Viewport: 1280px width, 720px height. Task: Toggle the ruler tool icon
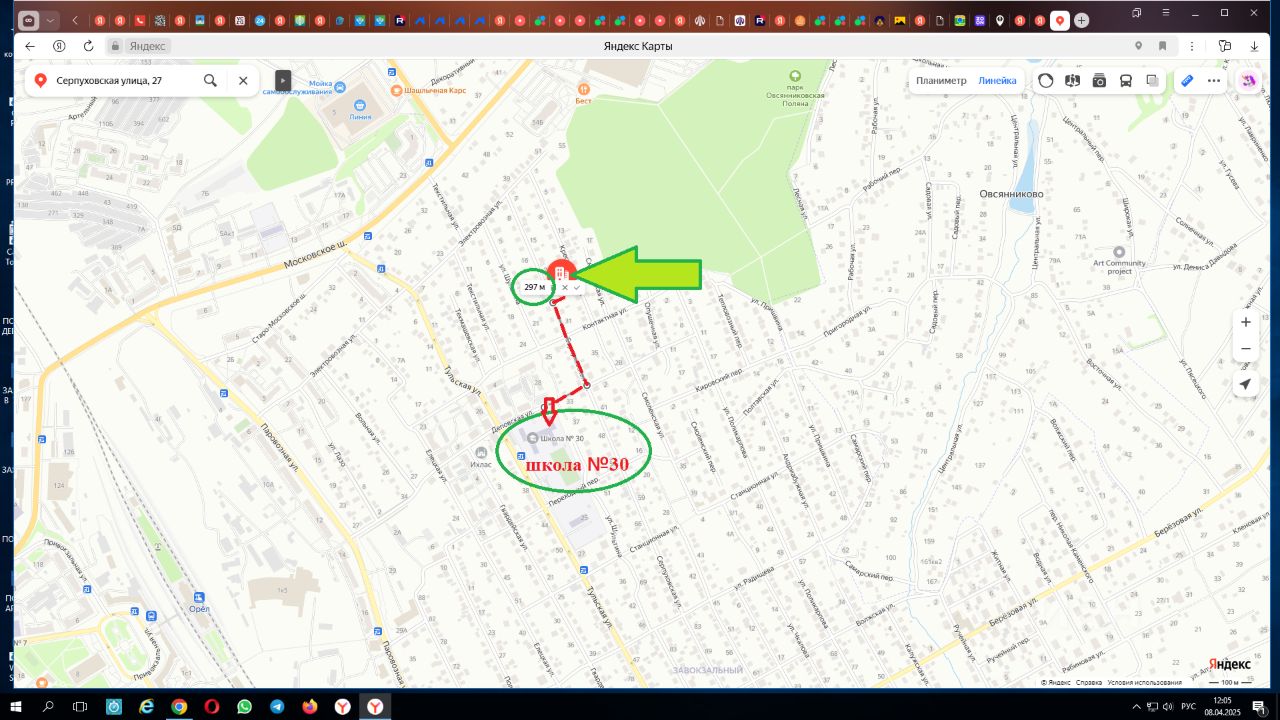(1187, 81)
